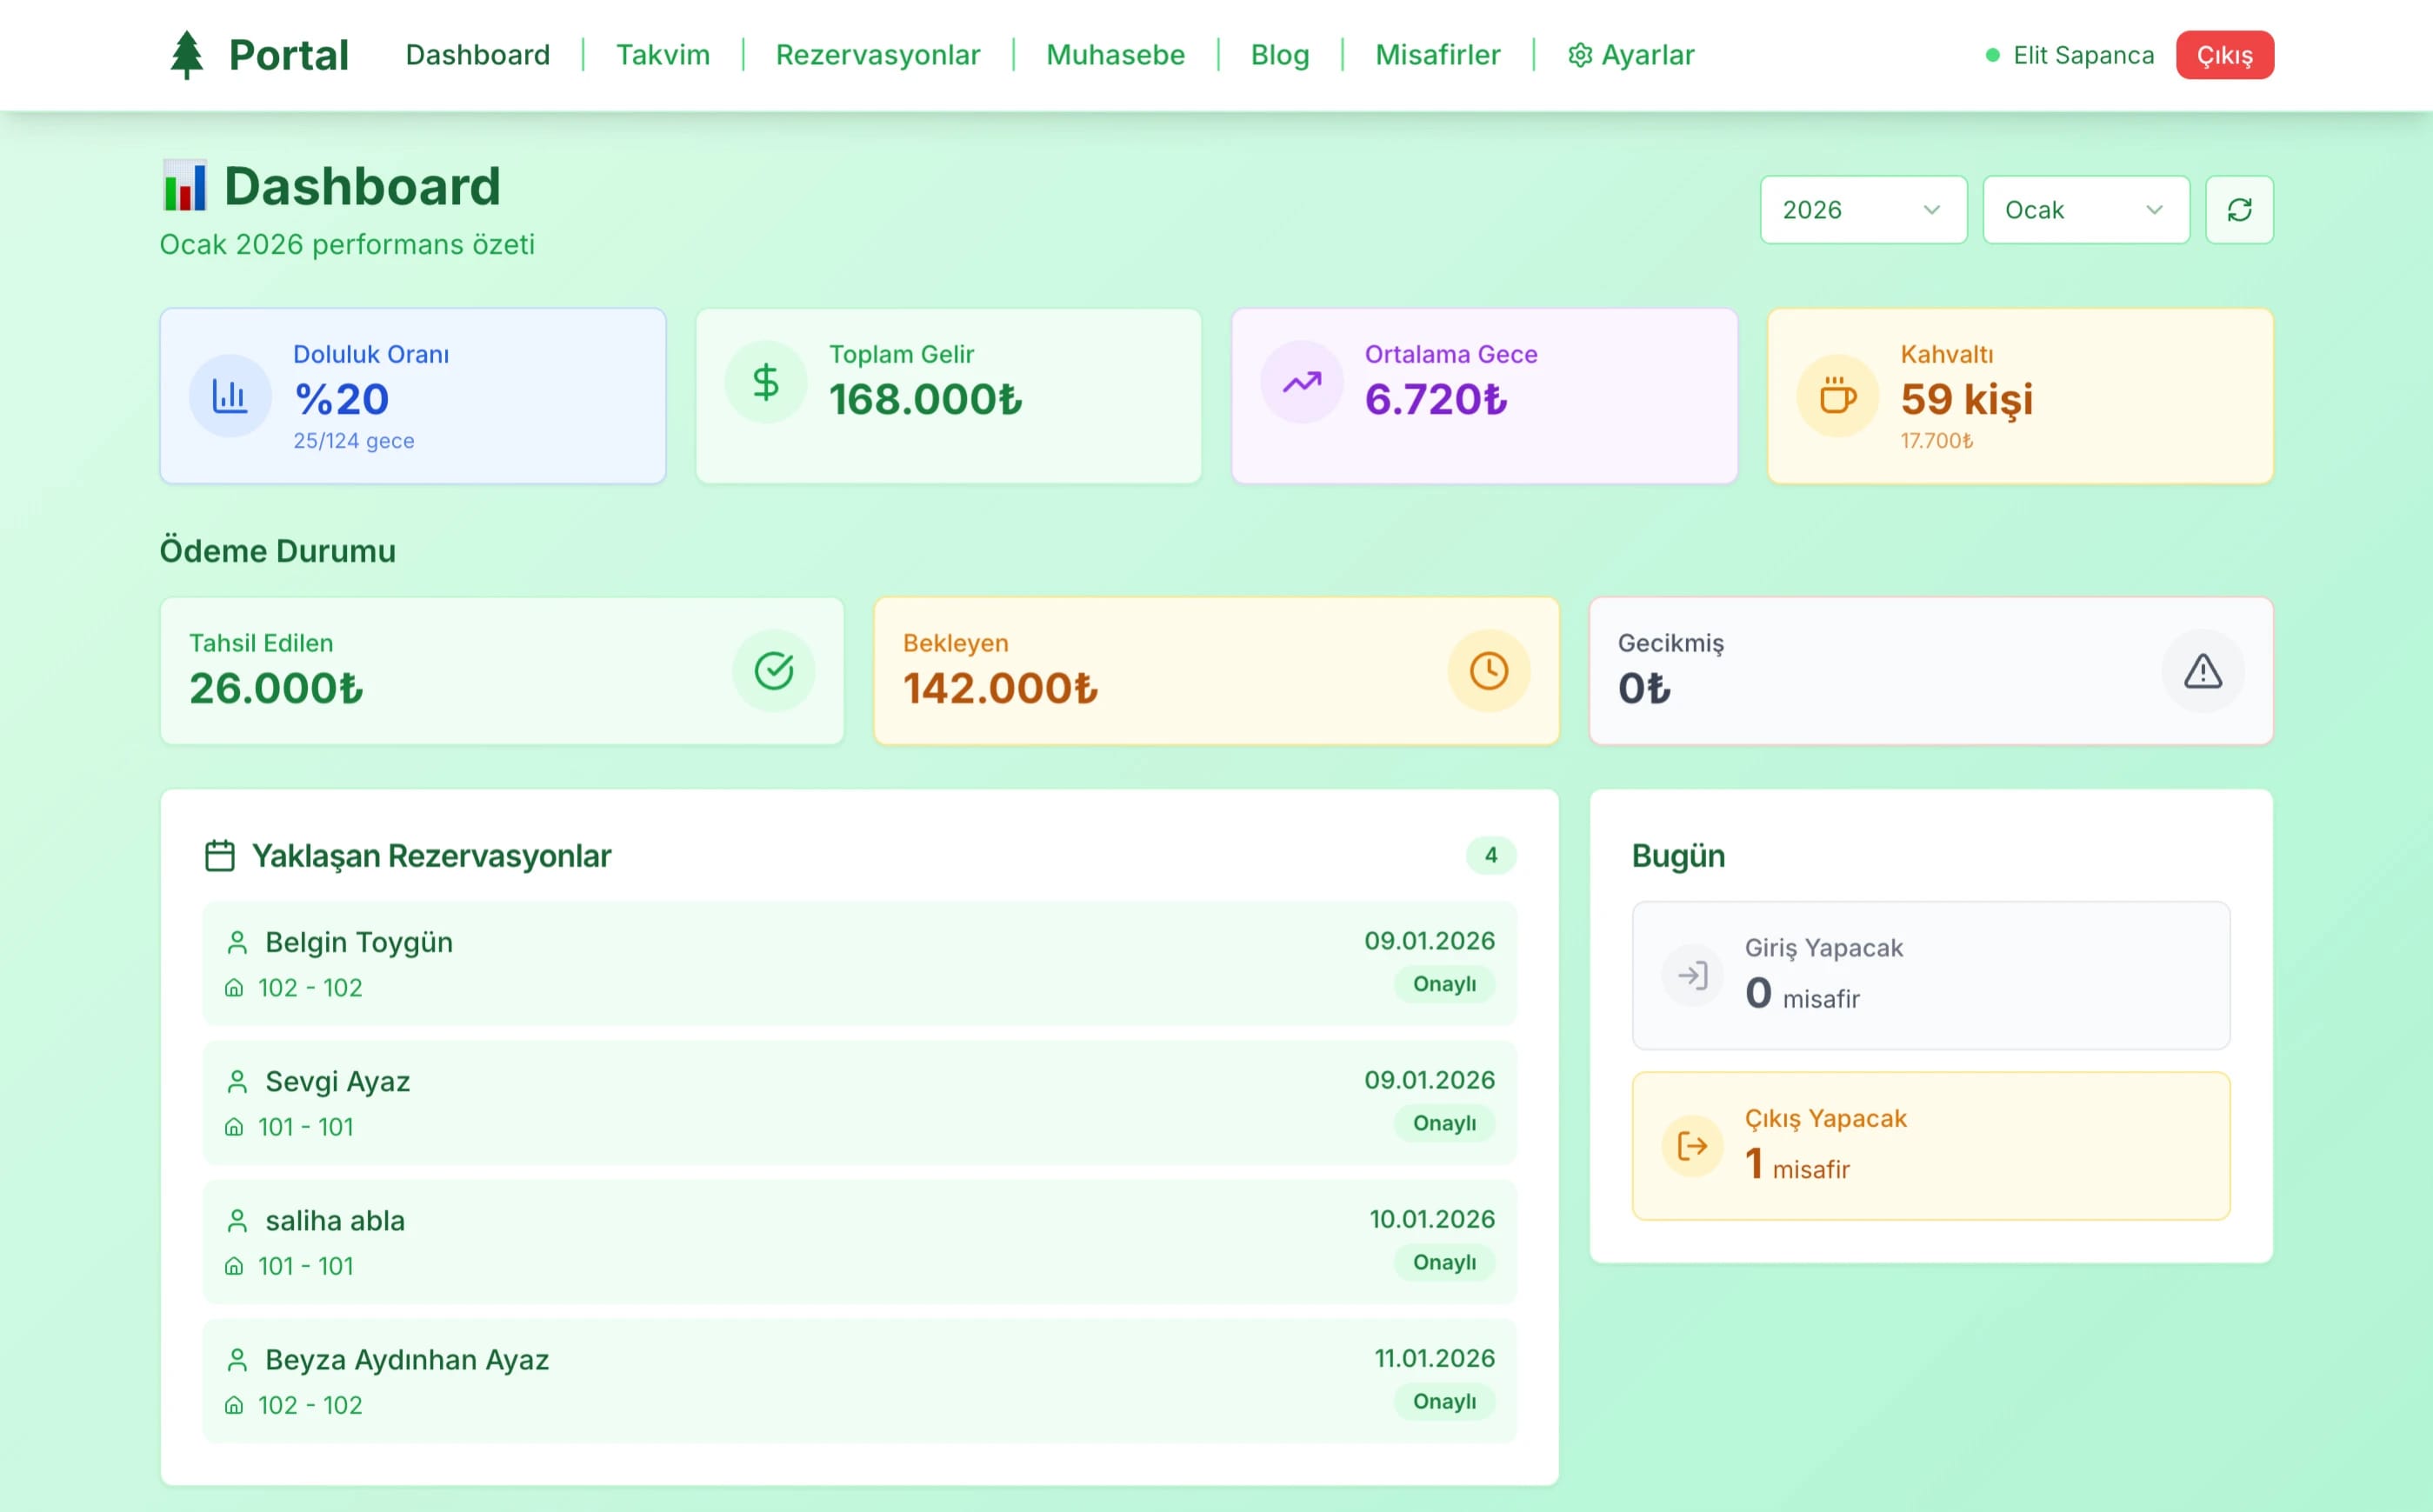This screenshot has width=2433, height=1512.
Task: Switch to the Takvim tab
Action: 663,55
